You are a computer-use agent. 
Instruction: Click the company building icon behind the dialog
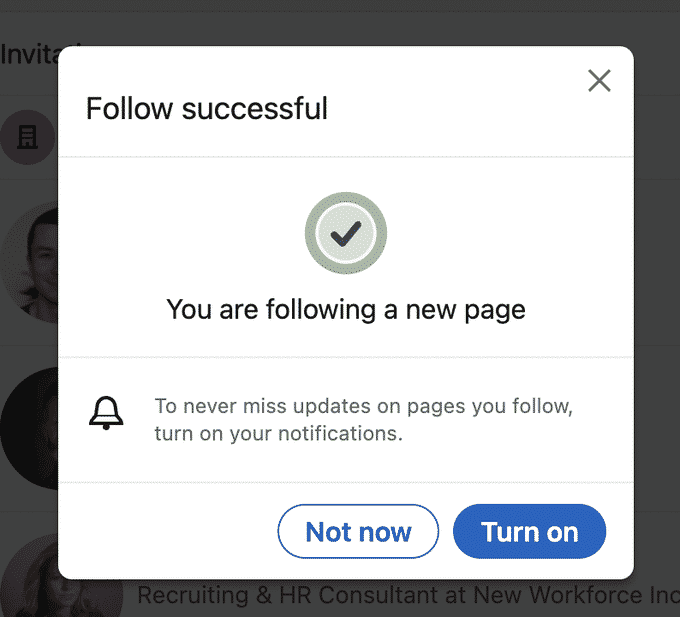[x=28, y=139]
